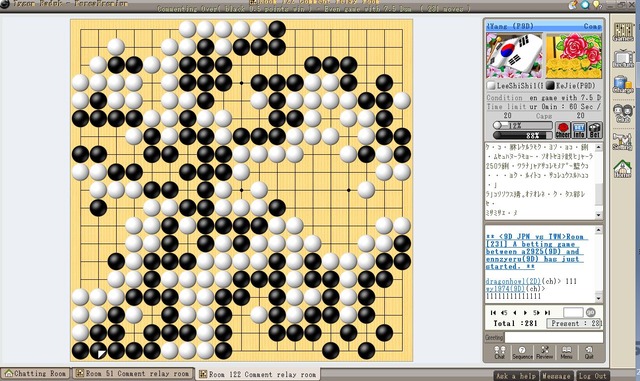The width and height of the screenshot is (640, 381).
Task: Click the commentary box scroll-up arrow
Action: click(x=598, y=147)
